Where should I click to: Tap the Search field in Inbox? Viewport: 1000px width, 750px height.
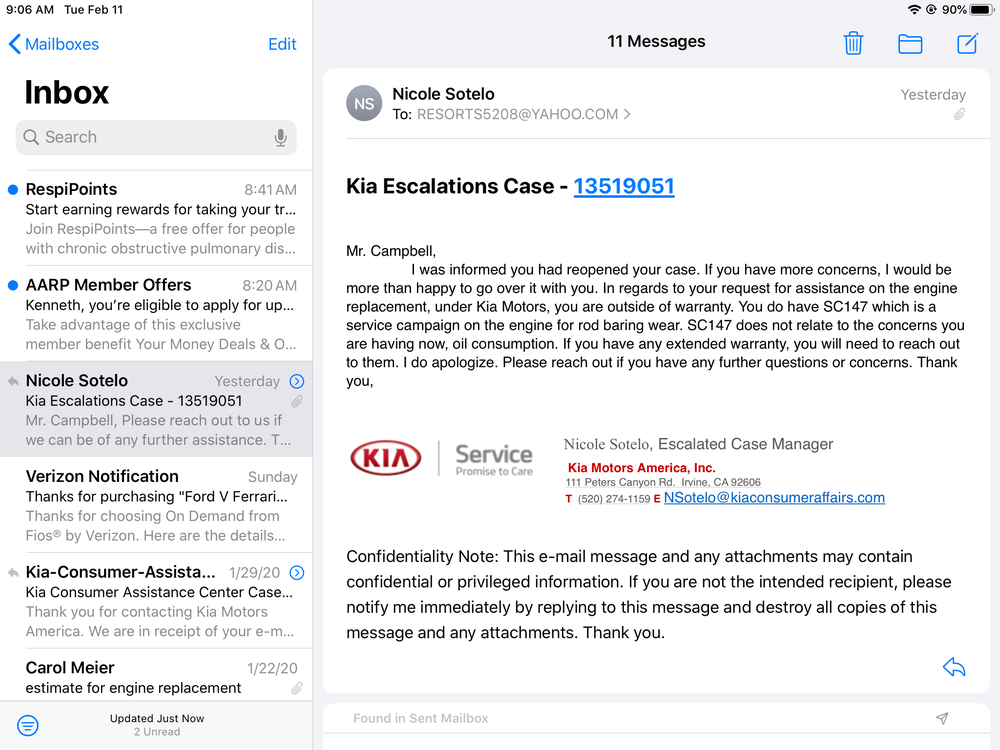pos(150,138)
